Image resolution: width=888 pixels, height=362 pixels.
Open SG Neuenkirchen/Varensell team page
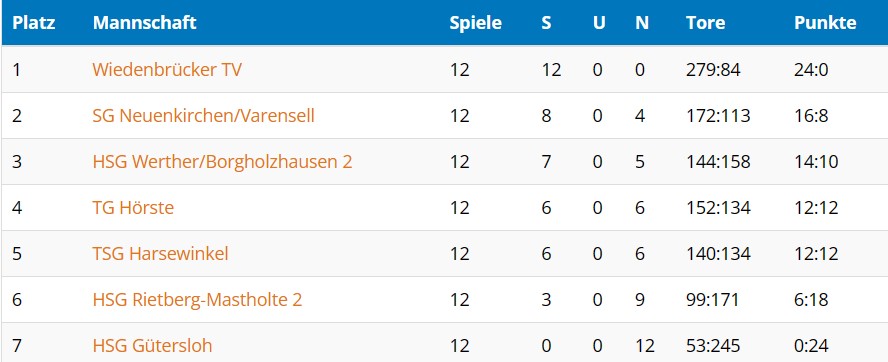tap(203, 116)
